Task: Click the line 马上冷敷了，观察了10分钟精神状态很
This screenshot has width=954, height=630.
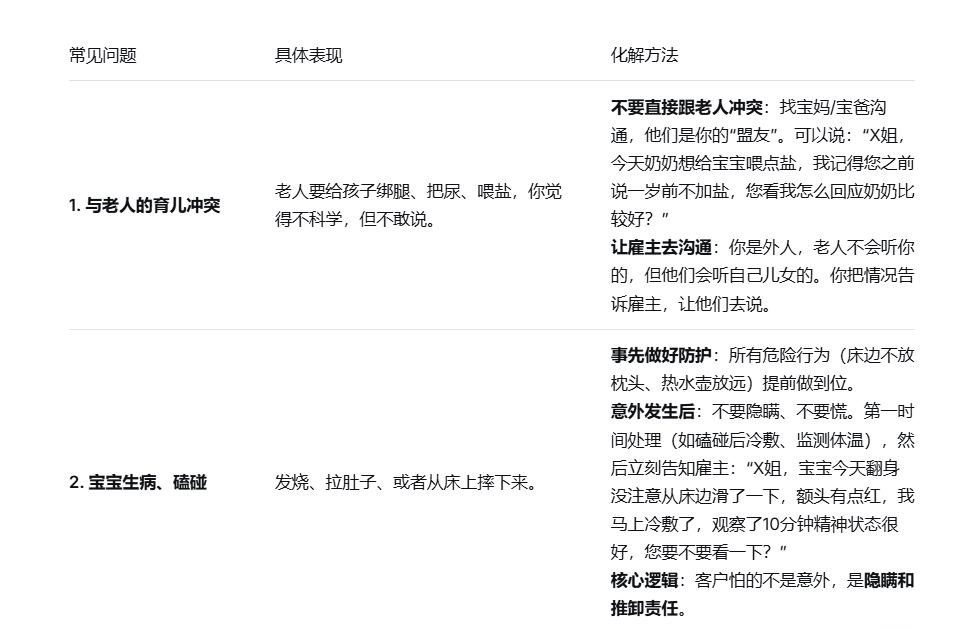Action: point(754,524)
